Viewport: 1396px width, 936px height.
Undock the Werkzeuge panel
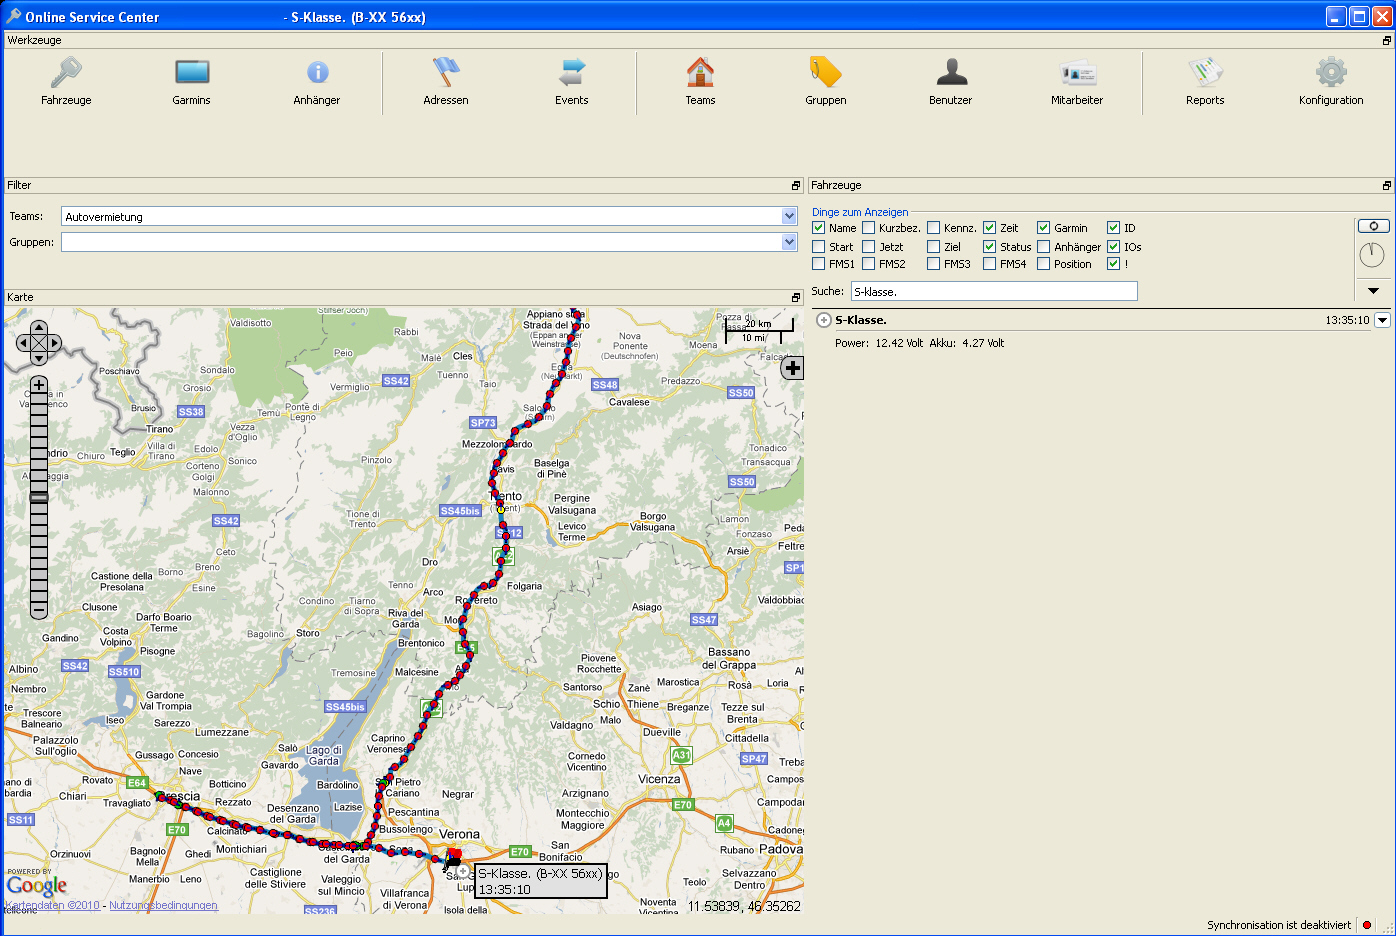pos(1386,41)
